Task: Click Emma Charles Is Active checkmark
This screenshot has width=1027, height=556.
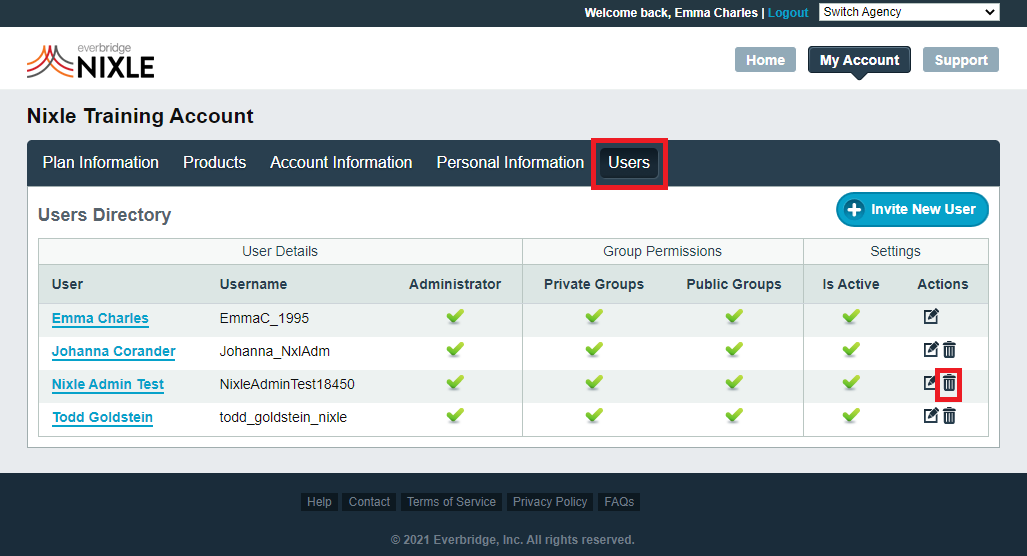Action: point(851,317)
